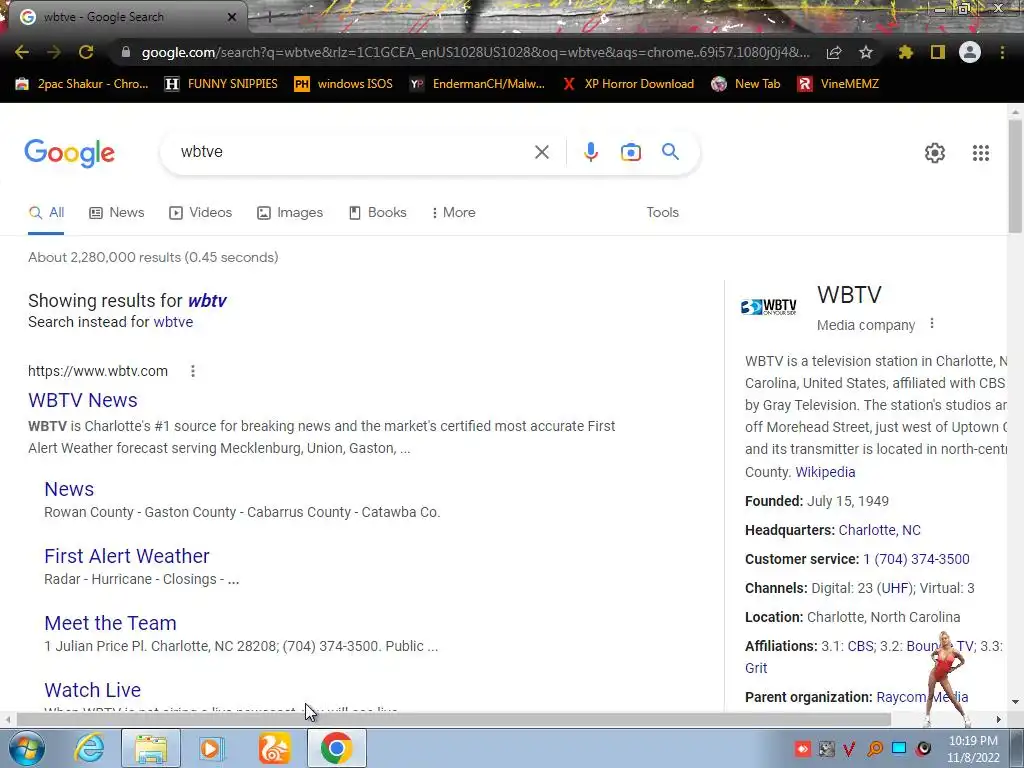This screenshot has width=1024, height=768.
Task: Start voice search with microphone
Action: click(590, 152)
